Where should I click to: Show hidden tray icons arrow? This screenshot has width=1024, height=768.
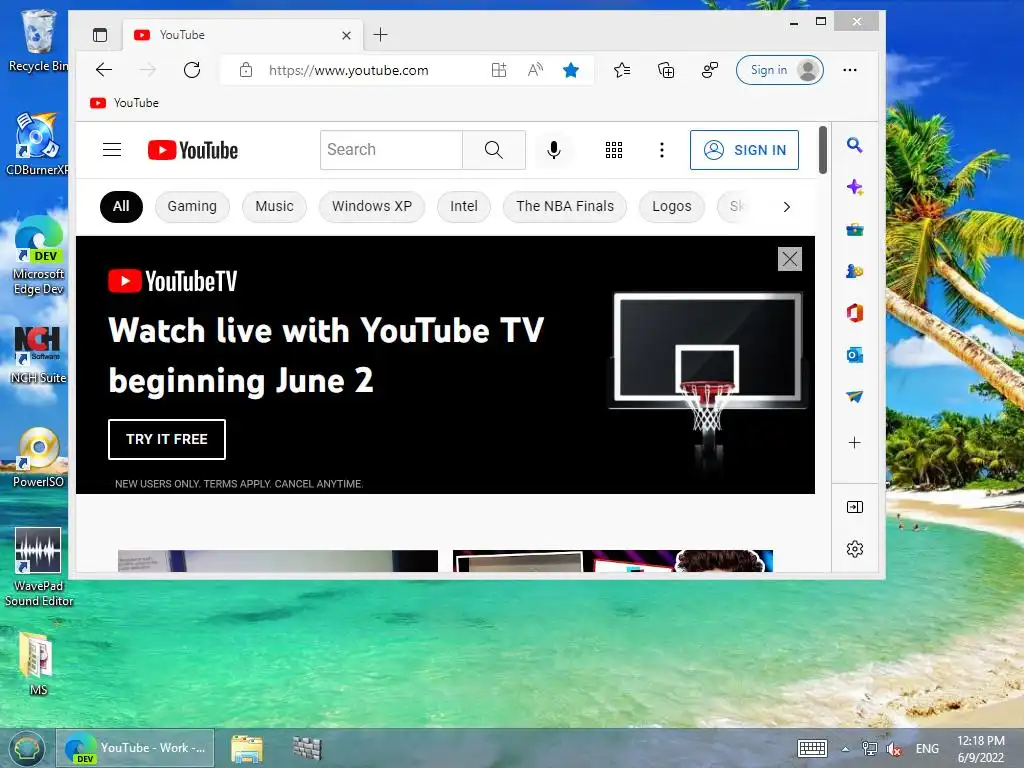point(845,749)
